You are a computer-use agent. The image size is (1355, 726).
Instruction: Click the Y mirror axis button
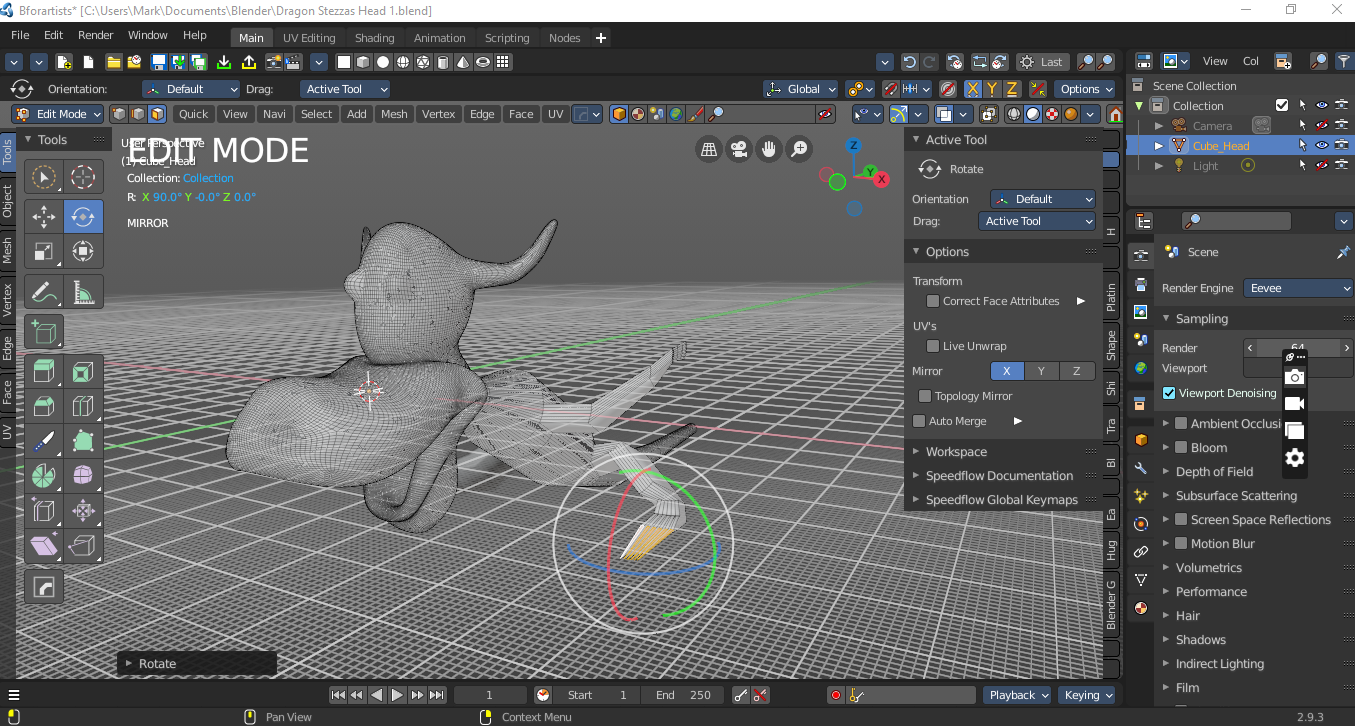[x=1041, y=371]
